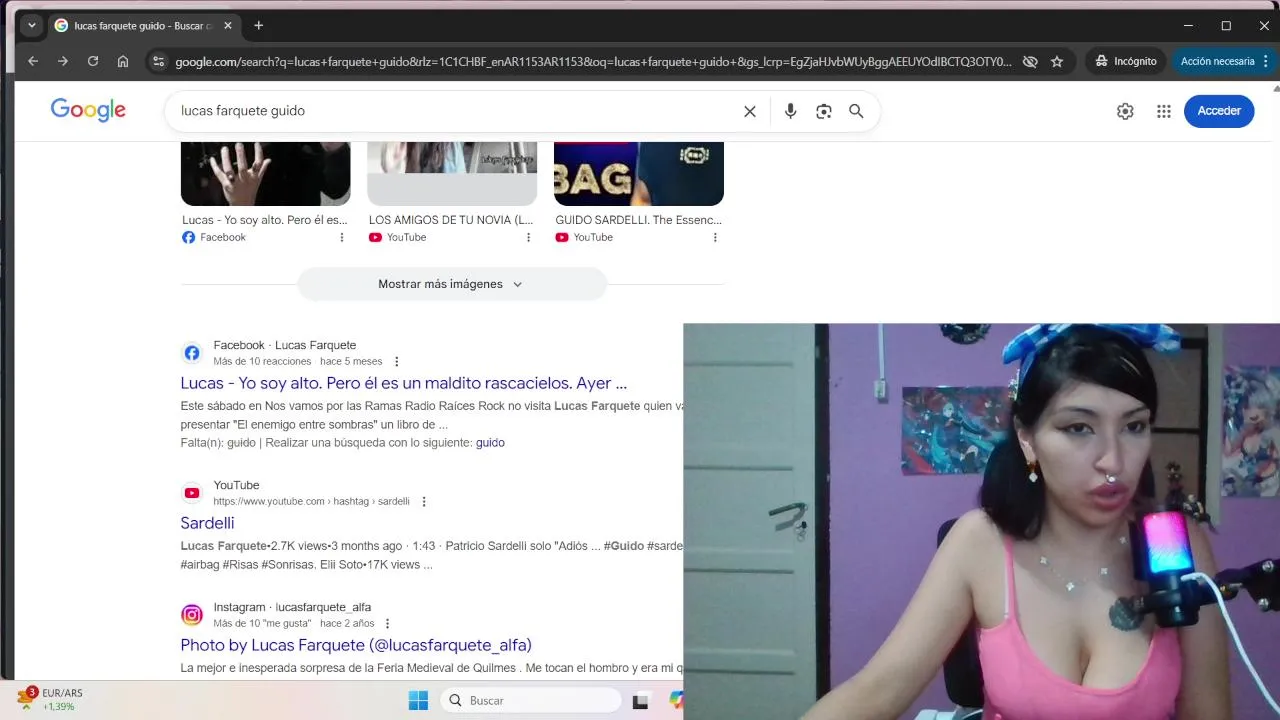Open more options for Facebook result
This screenshot has height=720, width=1280.
pyautogui.click(x=396, y=361)
